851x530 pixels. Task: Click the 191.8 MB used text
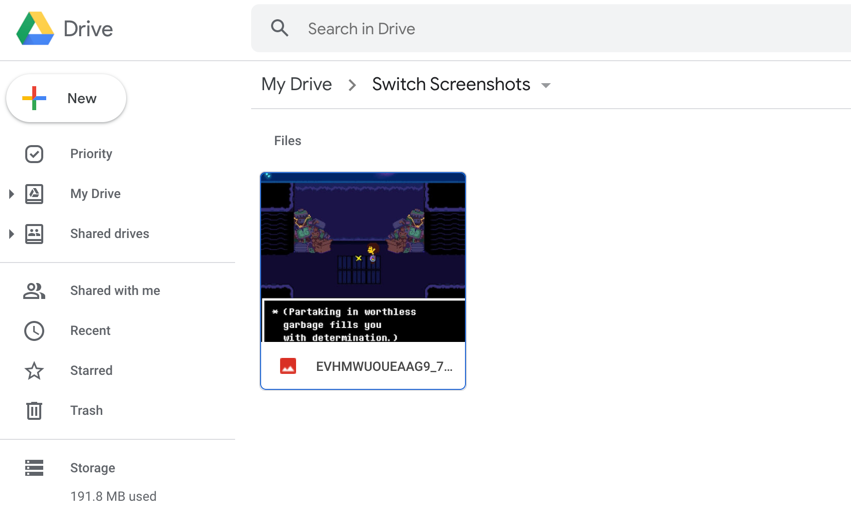113,497
